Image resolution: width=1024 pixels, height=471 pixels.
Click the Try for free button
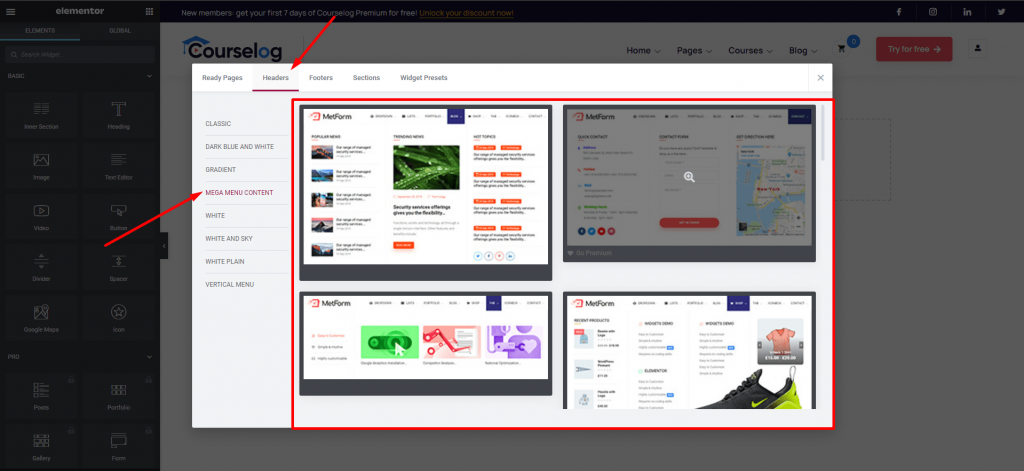(914, 49)
